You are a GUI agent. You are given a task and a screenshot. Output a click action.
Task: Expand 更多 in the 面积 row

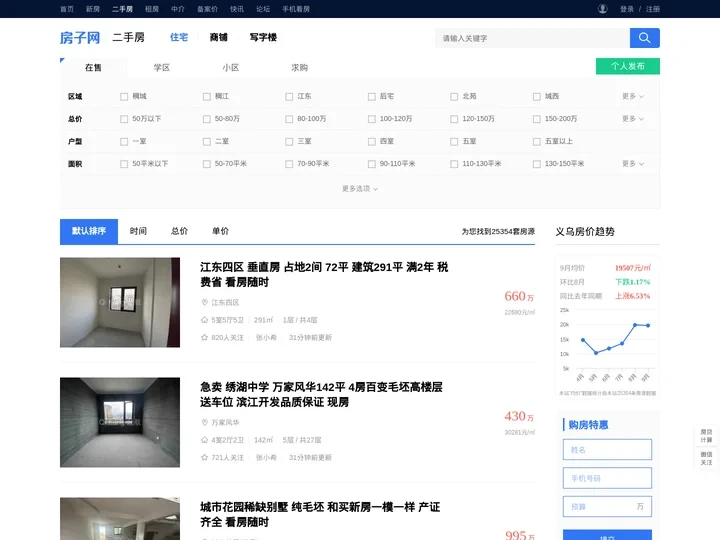pos(633,164)
